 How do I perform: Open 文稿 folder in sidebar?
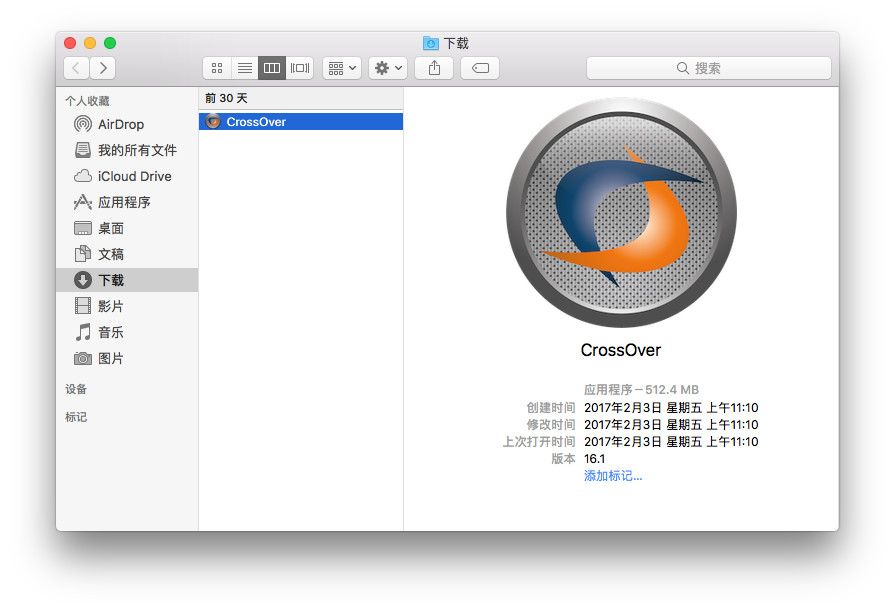click(110, 254)
